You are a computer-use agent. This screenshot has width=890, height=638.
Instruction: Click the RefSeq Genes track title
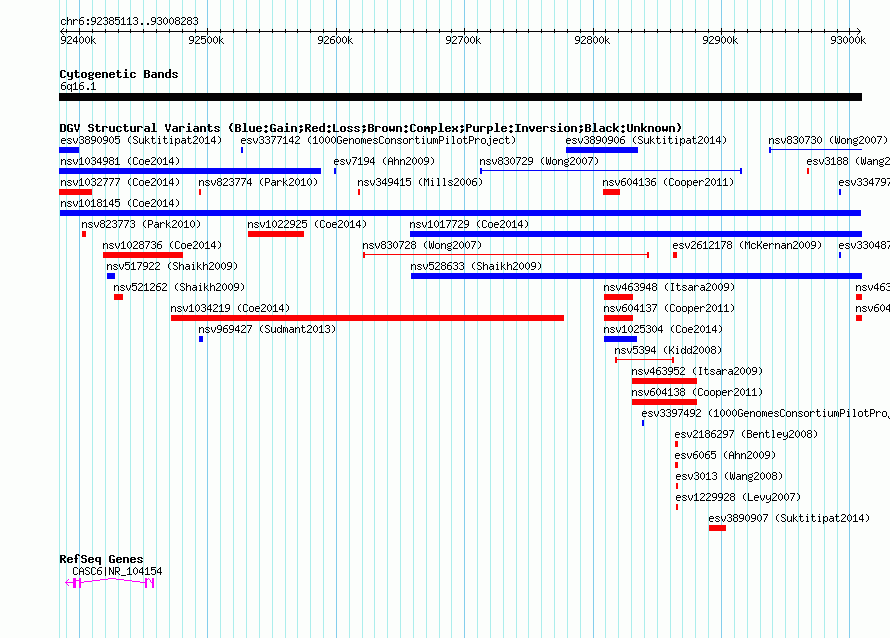[x=101, y=559]
